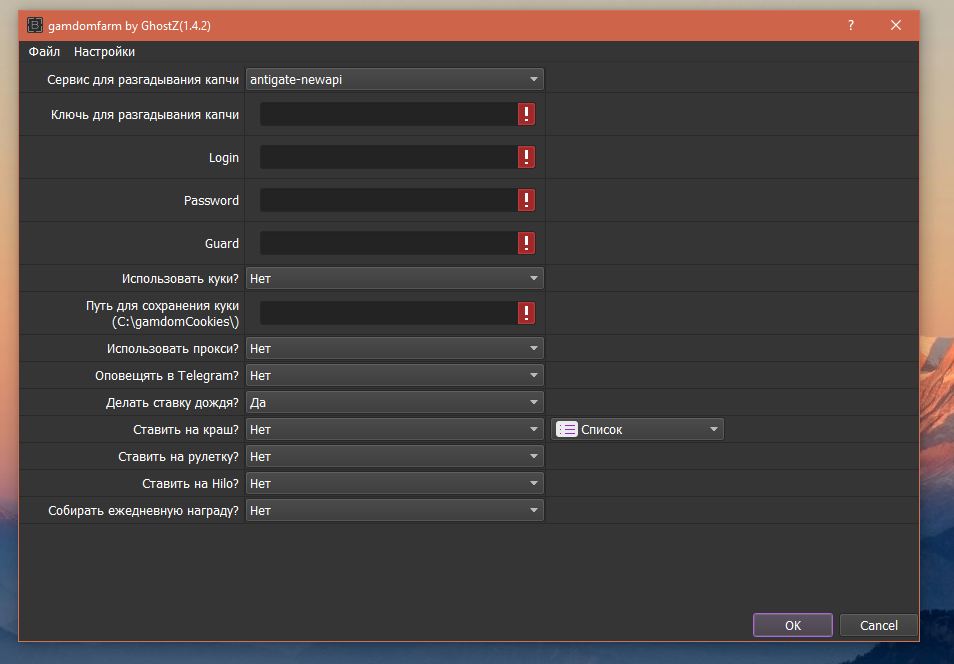
Task: Click the Cancel button
Action: tap(879, 625)
